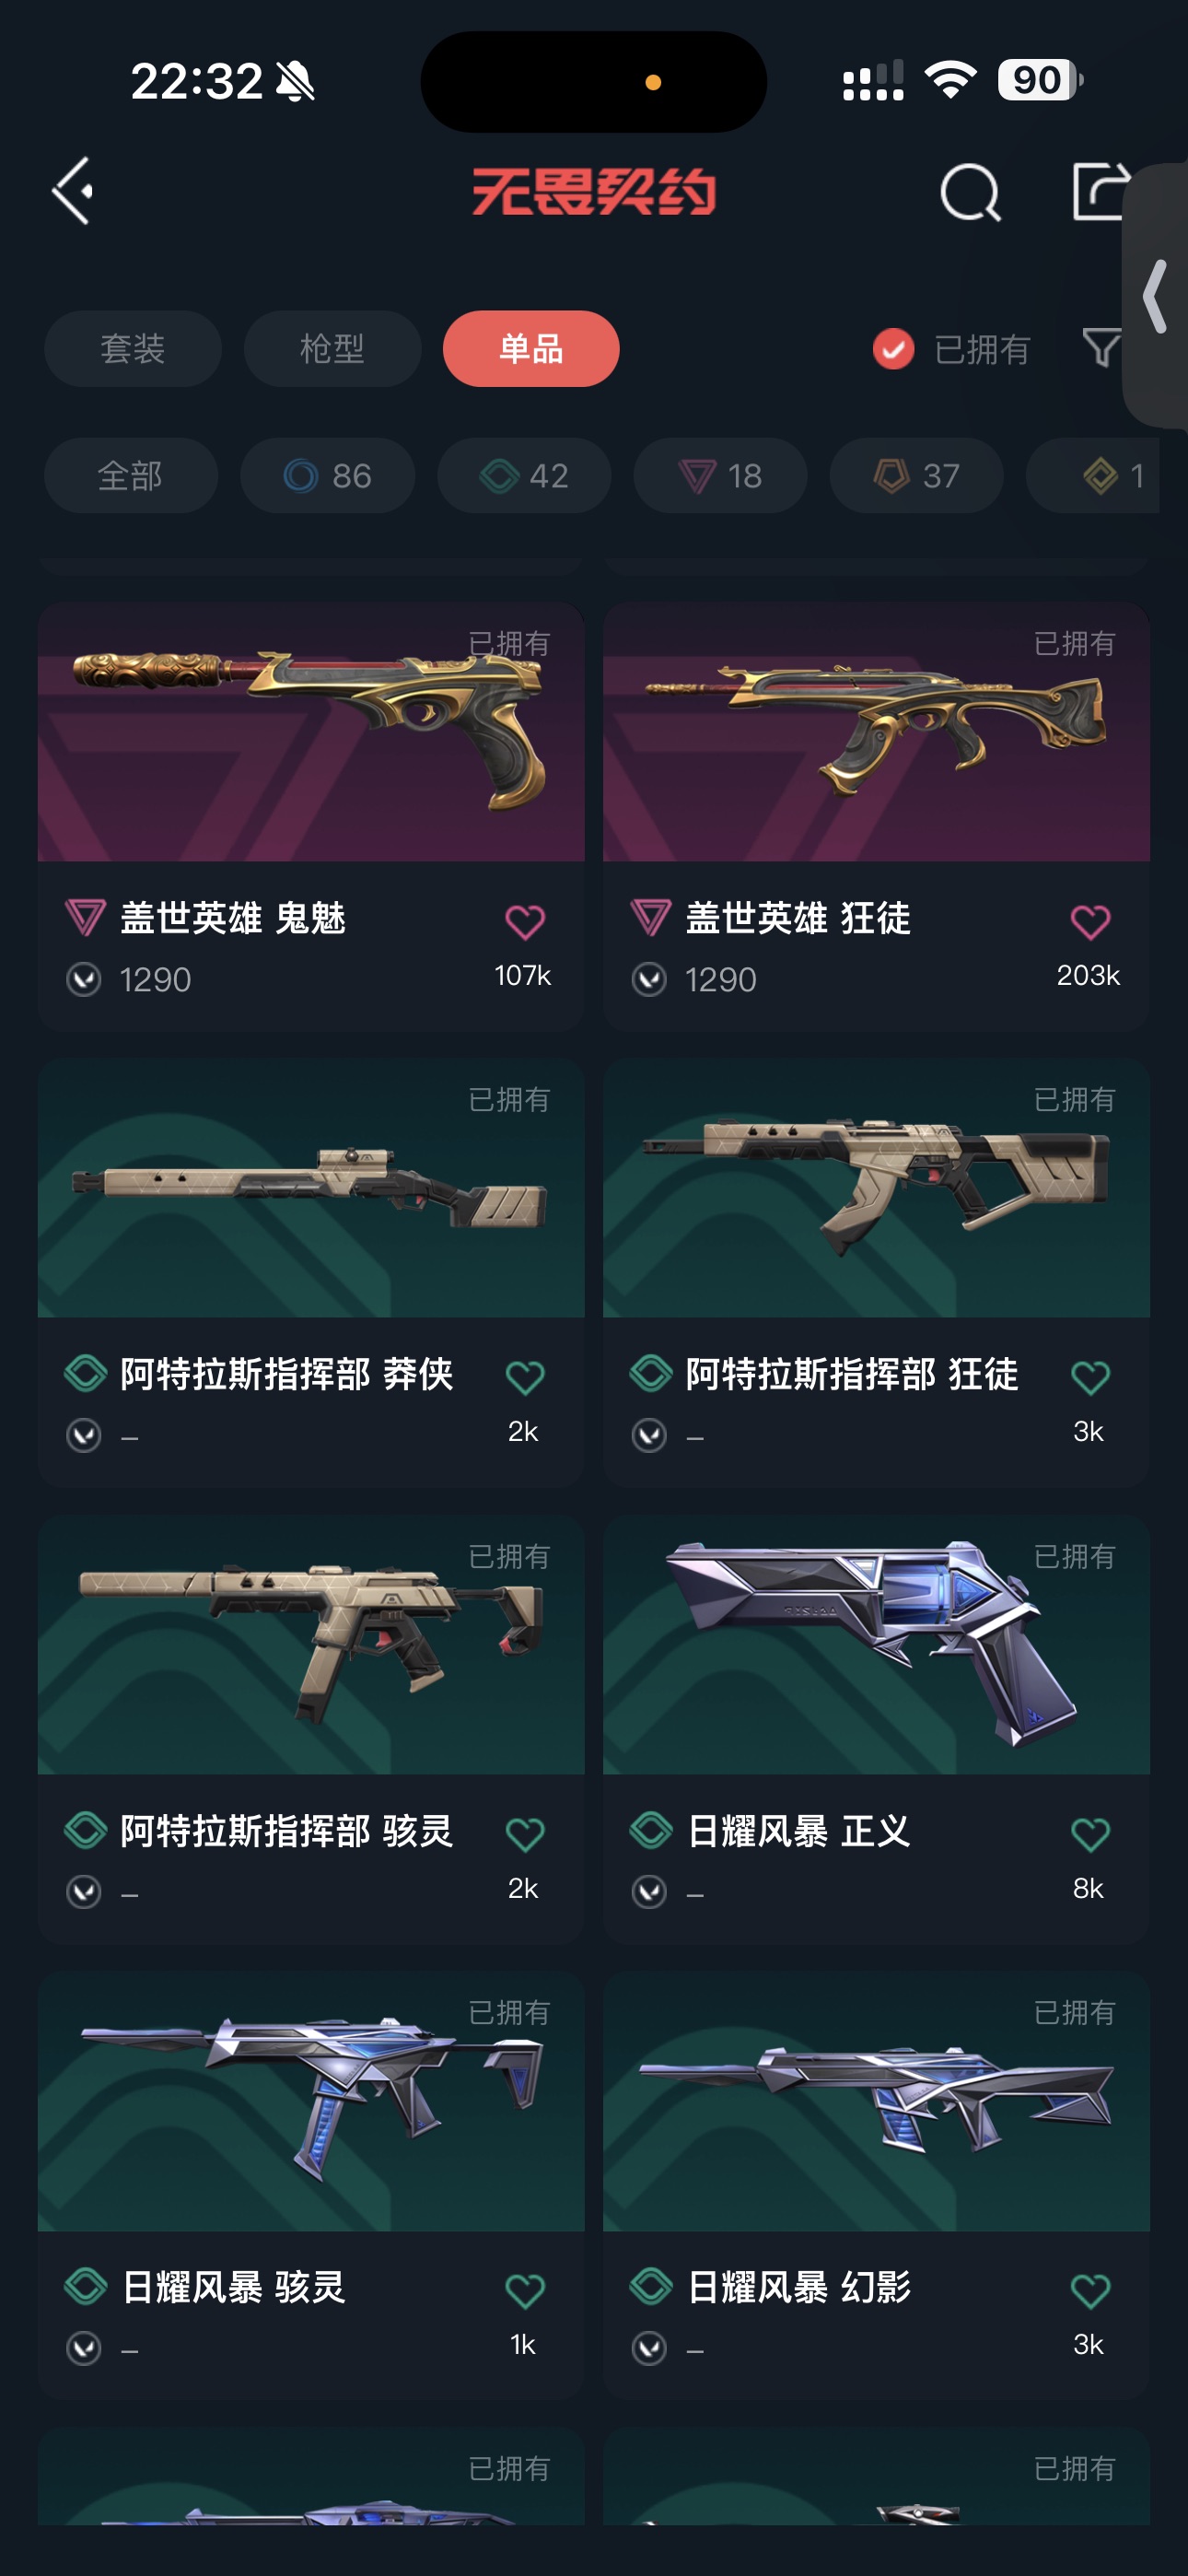Image resolution: width=1188 pixels, height=2576 pixels.
Task: Open the filter funnel icon
Action: click(1101, 348)
